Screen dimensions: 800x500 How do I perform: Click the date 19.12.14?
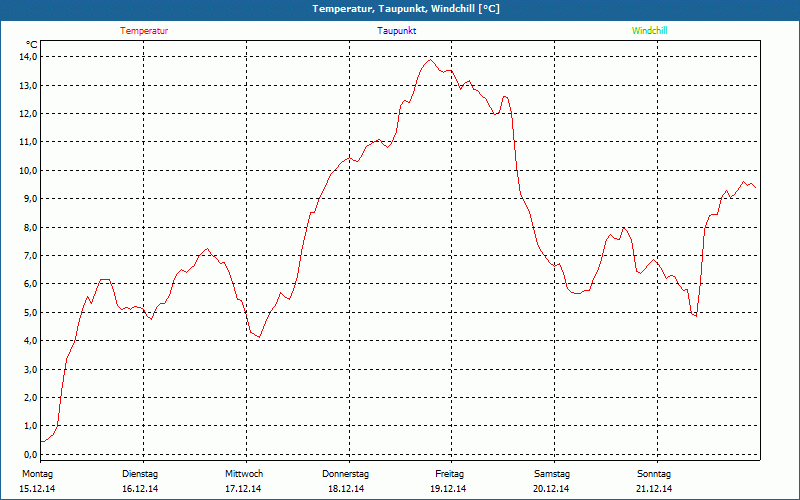[x=448, y=489]
